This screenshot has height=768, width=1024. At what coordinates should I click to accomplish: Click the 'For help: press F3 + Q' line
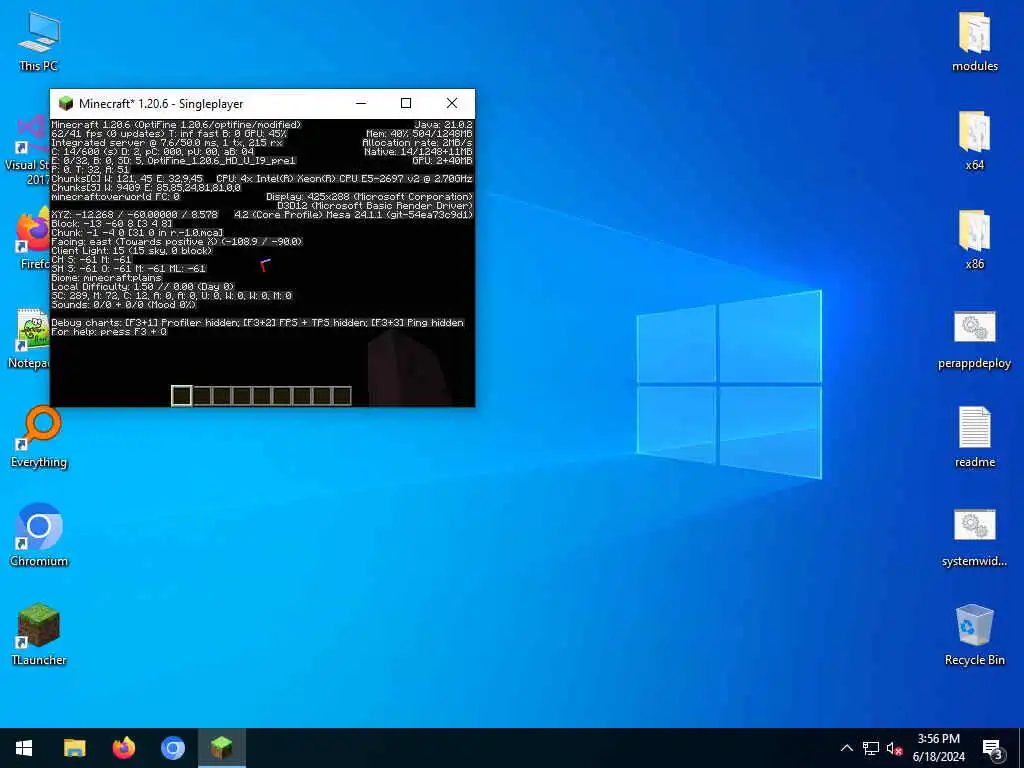click(109, 332)
